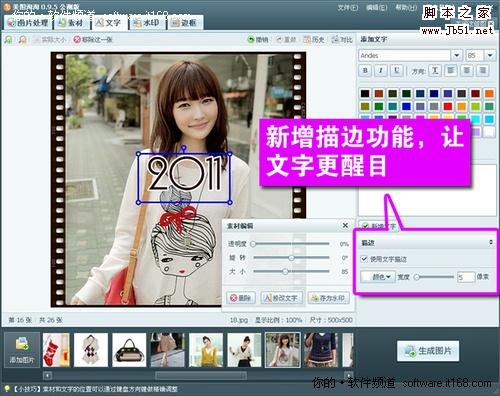The width and height of the screenshot is (500, 396).
Task: Click the 修改文字 button
Action: point(282,298)
